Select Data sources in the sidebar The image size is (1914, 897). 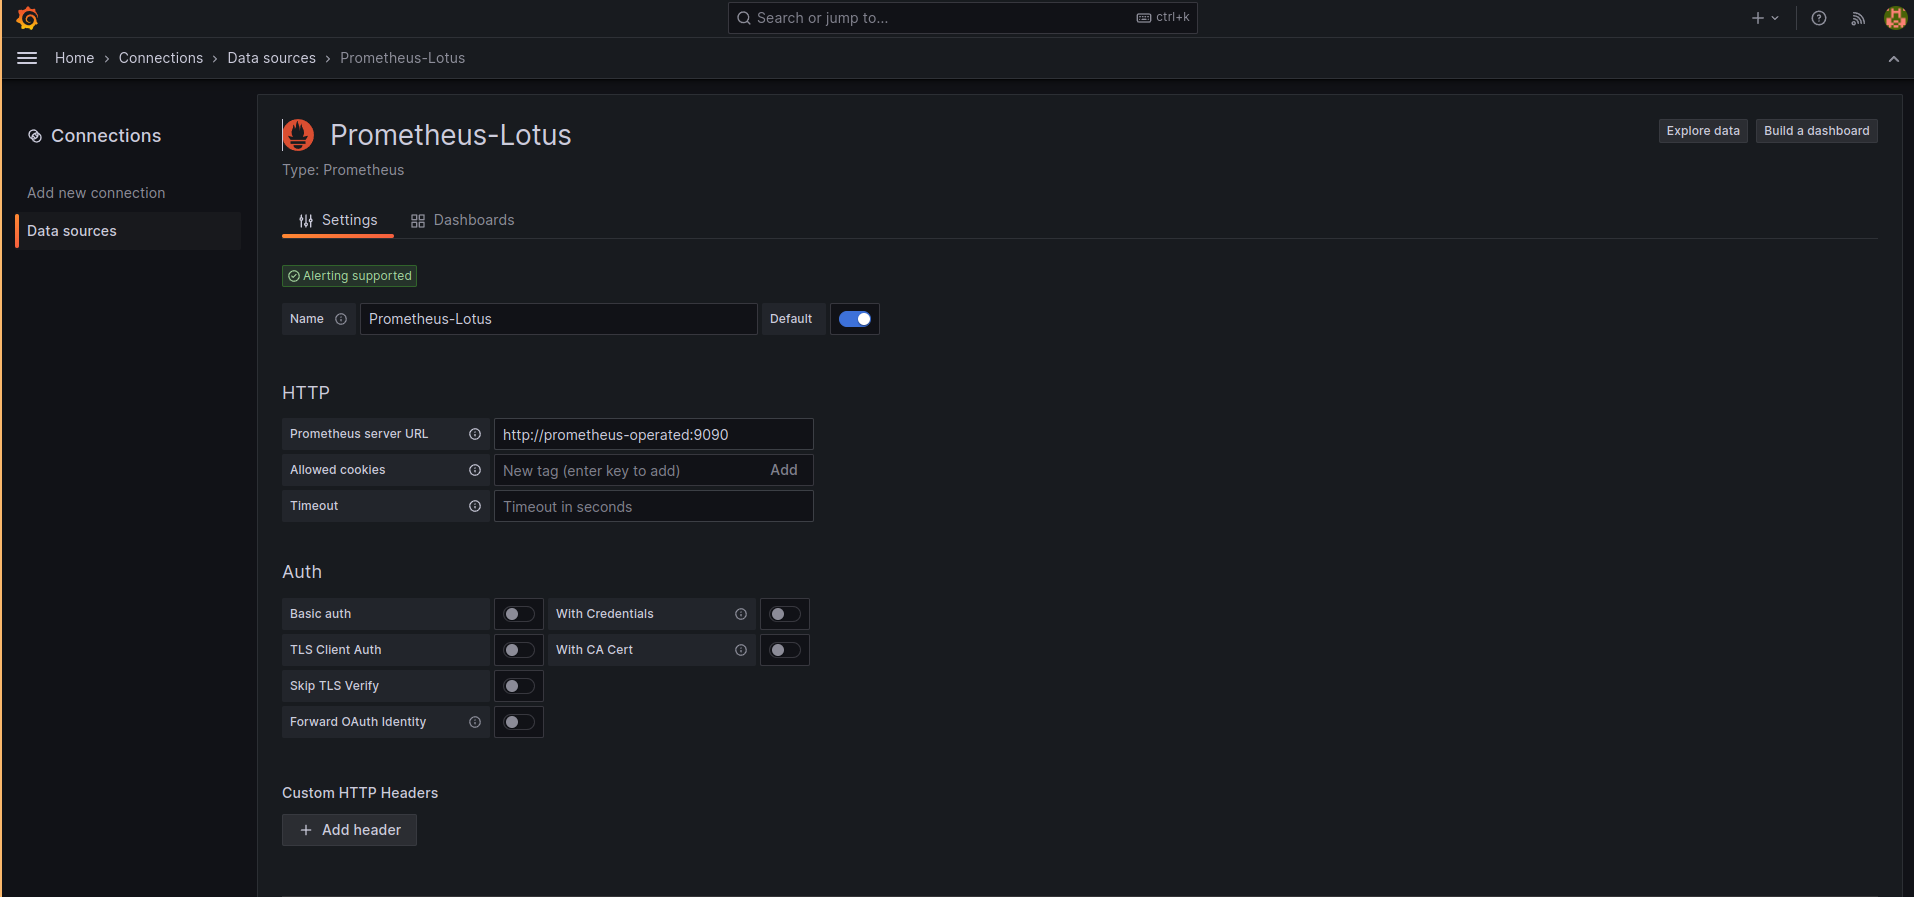click(x=72, y=231)
